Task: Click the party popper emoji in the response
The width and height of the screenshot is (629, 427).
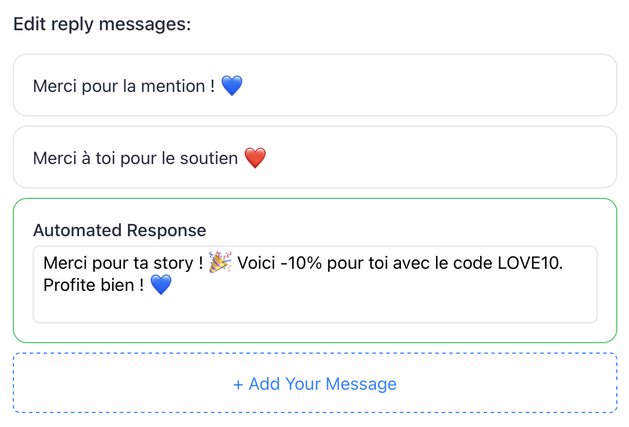Action: (220, 263)
